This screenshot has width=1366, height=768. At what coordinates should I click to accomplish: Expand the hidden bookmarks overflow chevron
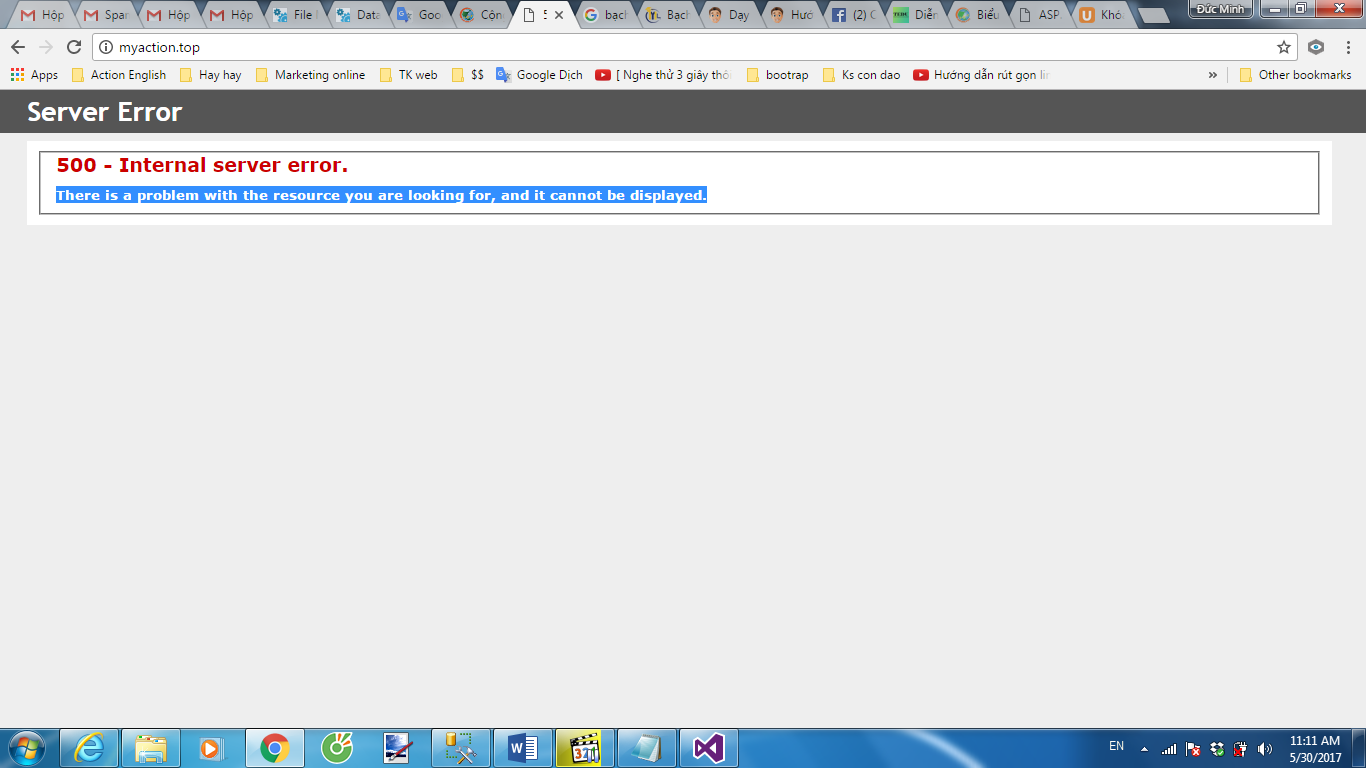click(1212, 75)
